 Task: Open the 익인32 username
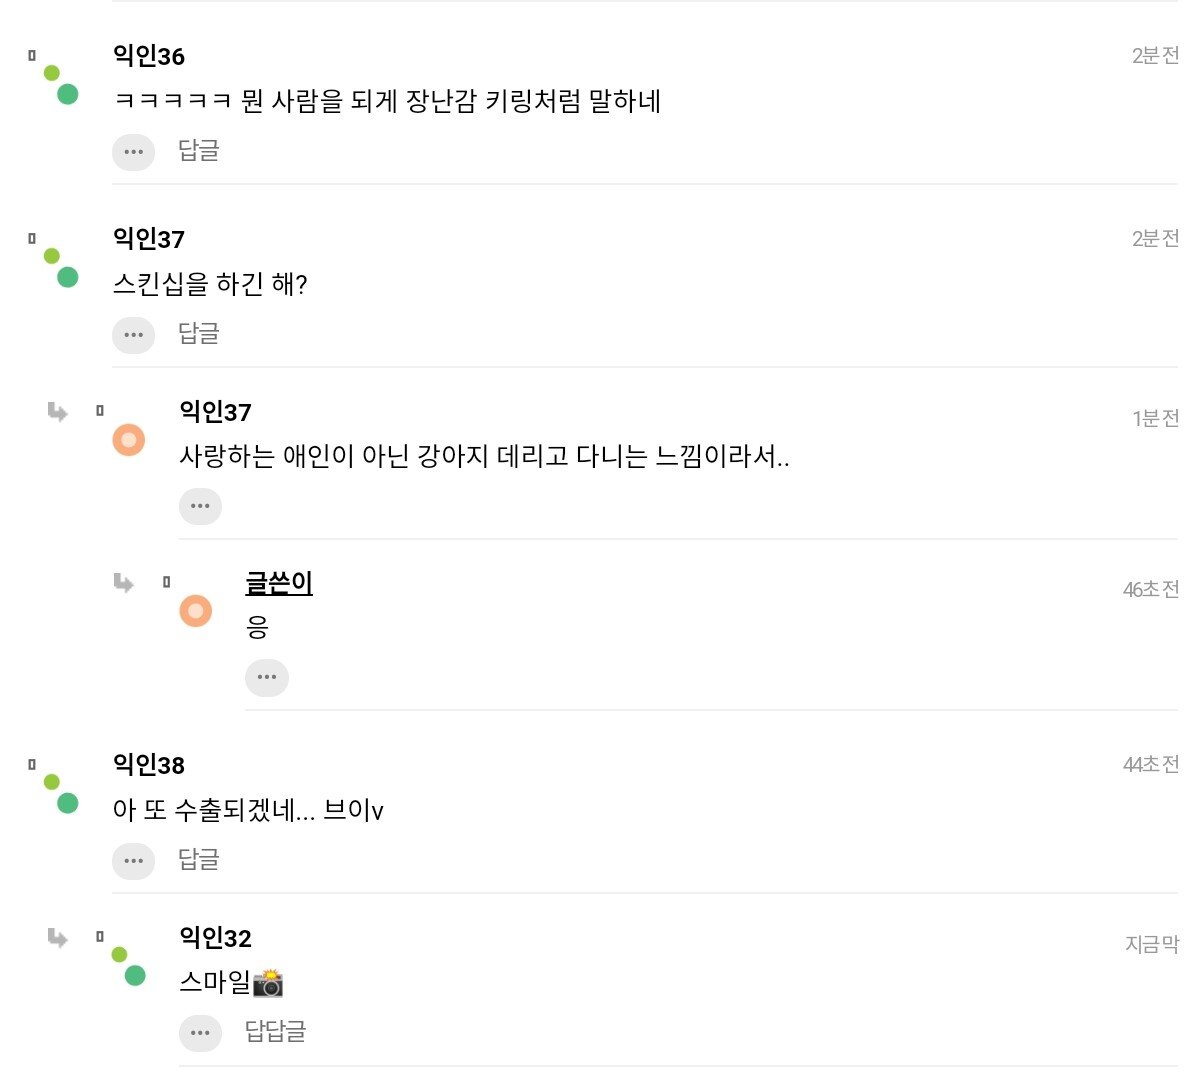pyautogui.click(x=215, y=938)
